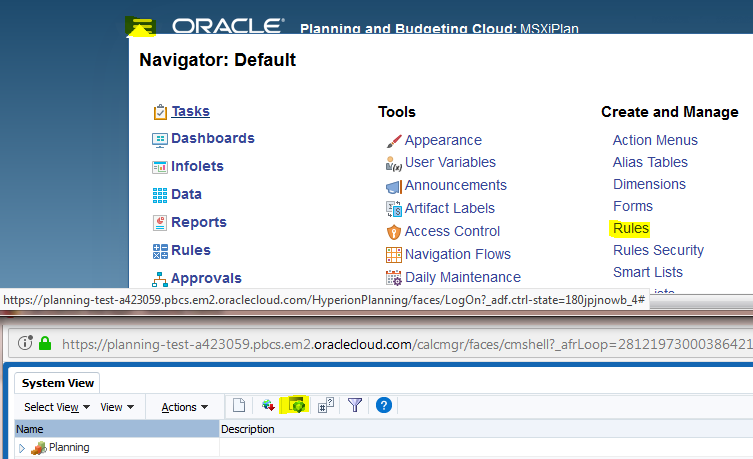
Task: Open Daily Maintenance link
Action: point(462,278)
